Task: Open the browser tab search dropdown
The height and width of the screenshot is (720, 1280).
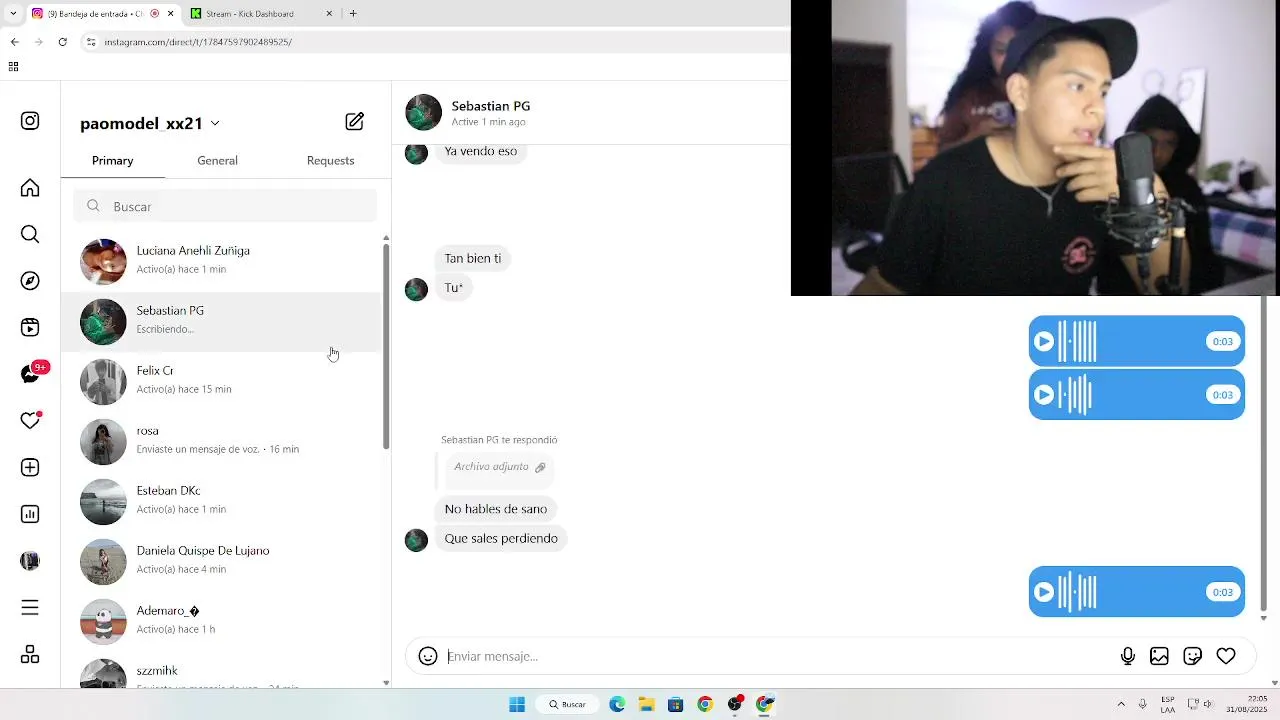Action: click(13, 13)
